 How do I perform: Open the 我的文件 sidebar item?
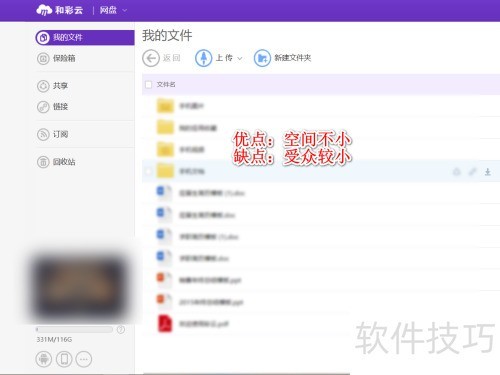pyautogui.click(x=85, y=37)
